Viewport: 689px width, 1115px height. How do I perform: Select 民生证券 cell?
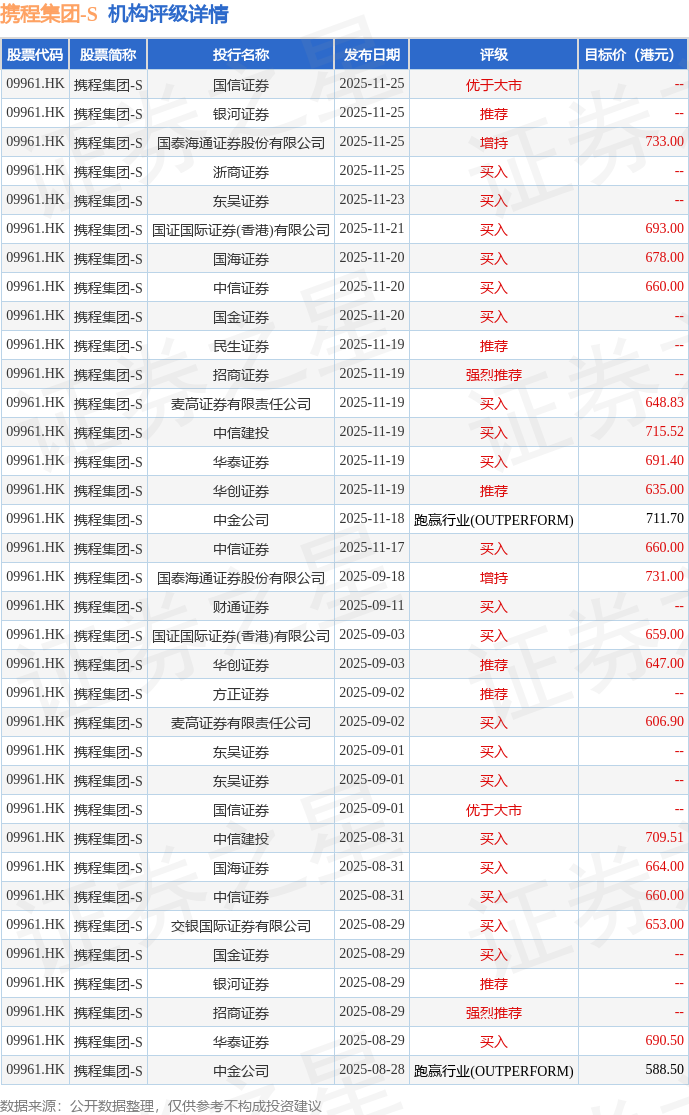click(x=241, y=346)
